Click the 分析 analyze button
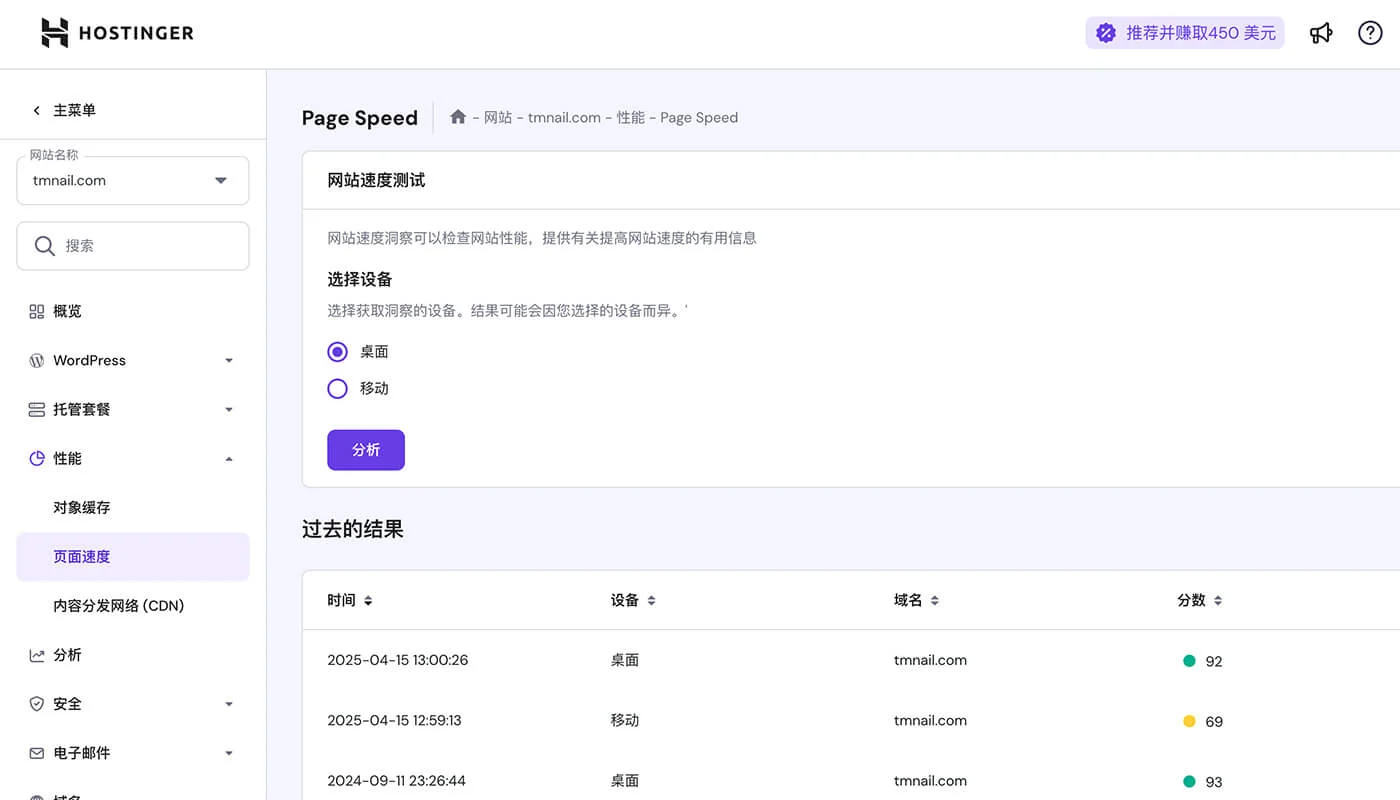Viewport: 1400px width, 800px height. pos(365,450)
